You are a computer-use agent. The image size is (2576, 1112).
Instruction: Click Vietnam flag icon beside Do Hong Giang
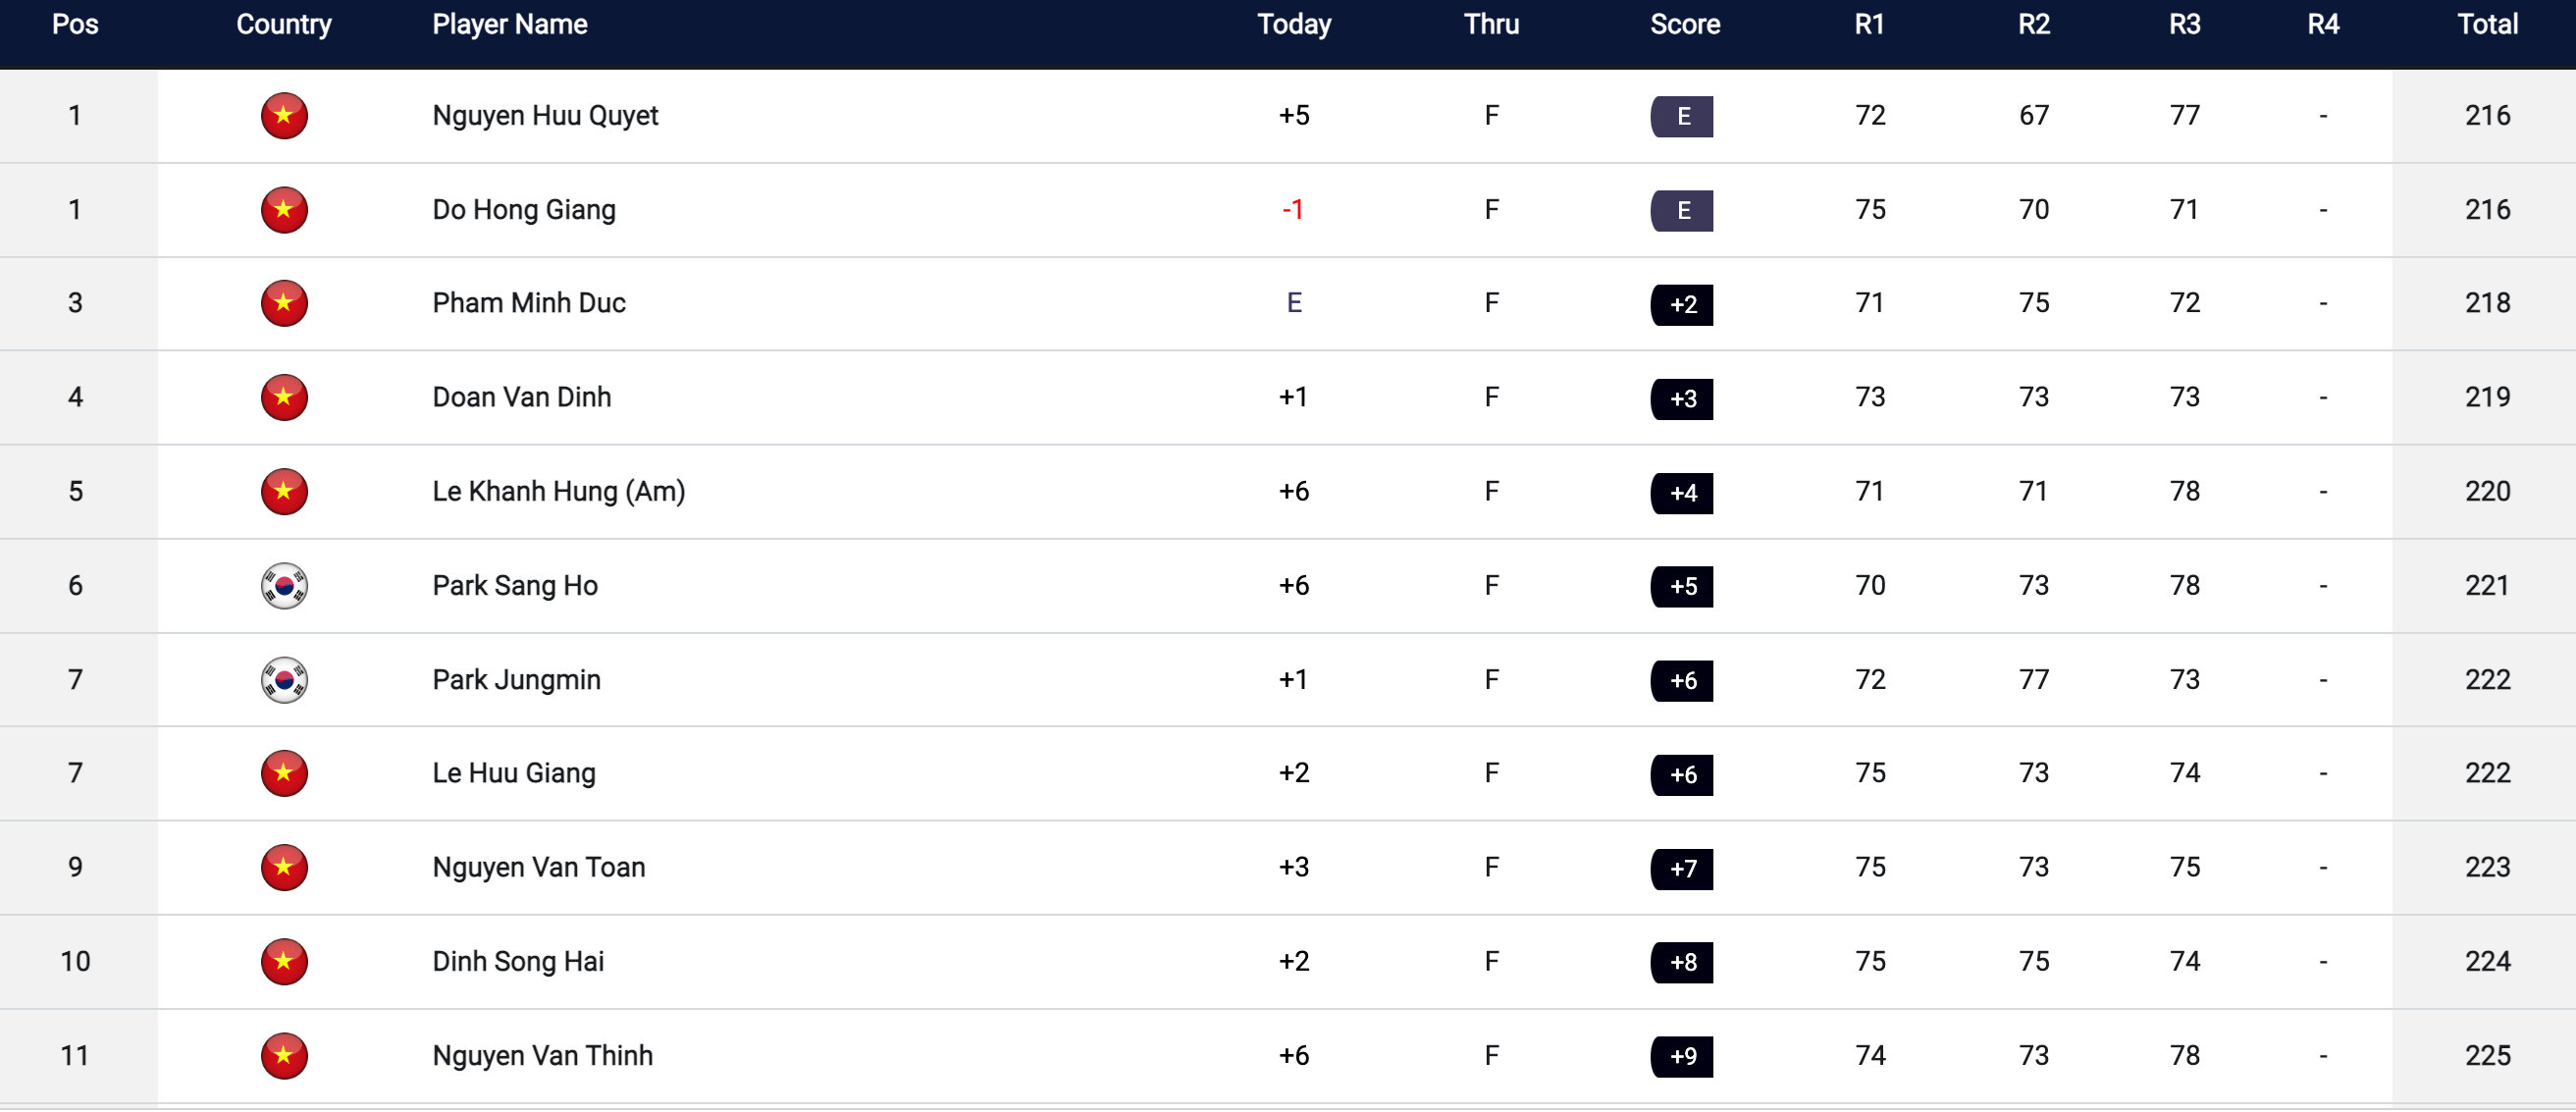pyautogui.click(x=284, y=210)
